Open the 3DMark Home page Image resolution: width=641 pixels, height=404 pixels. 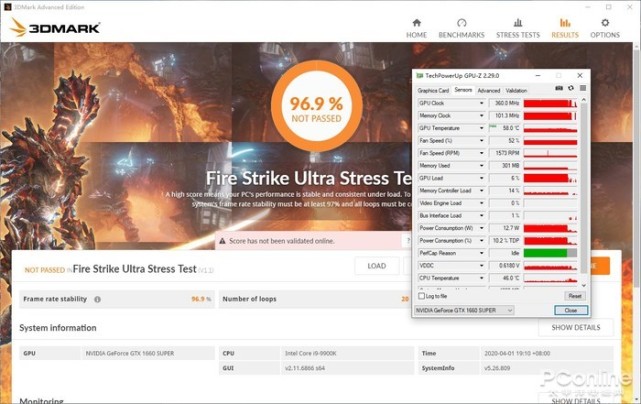click(416, 28)
